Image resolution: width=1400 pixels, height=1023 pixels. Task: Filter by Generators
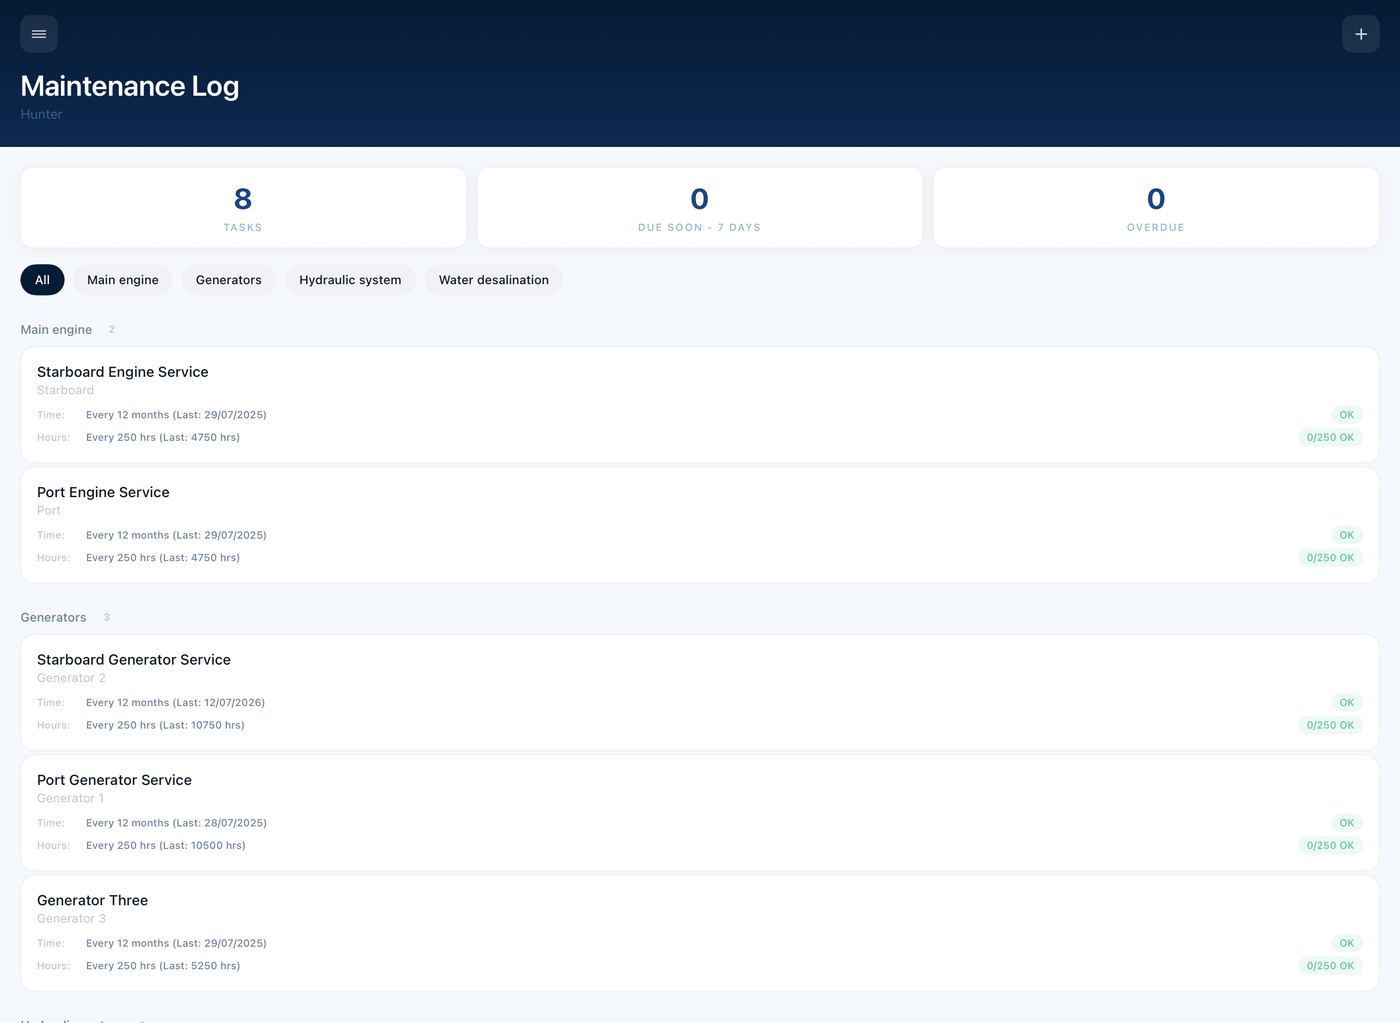pos(229,280)
